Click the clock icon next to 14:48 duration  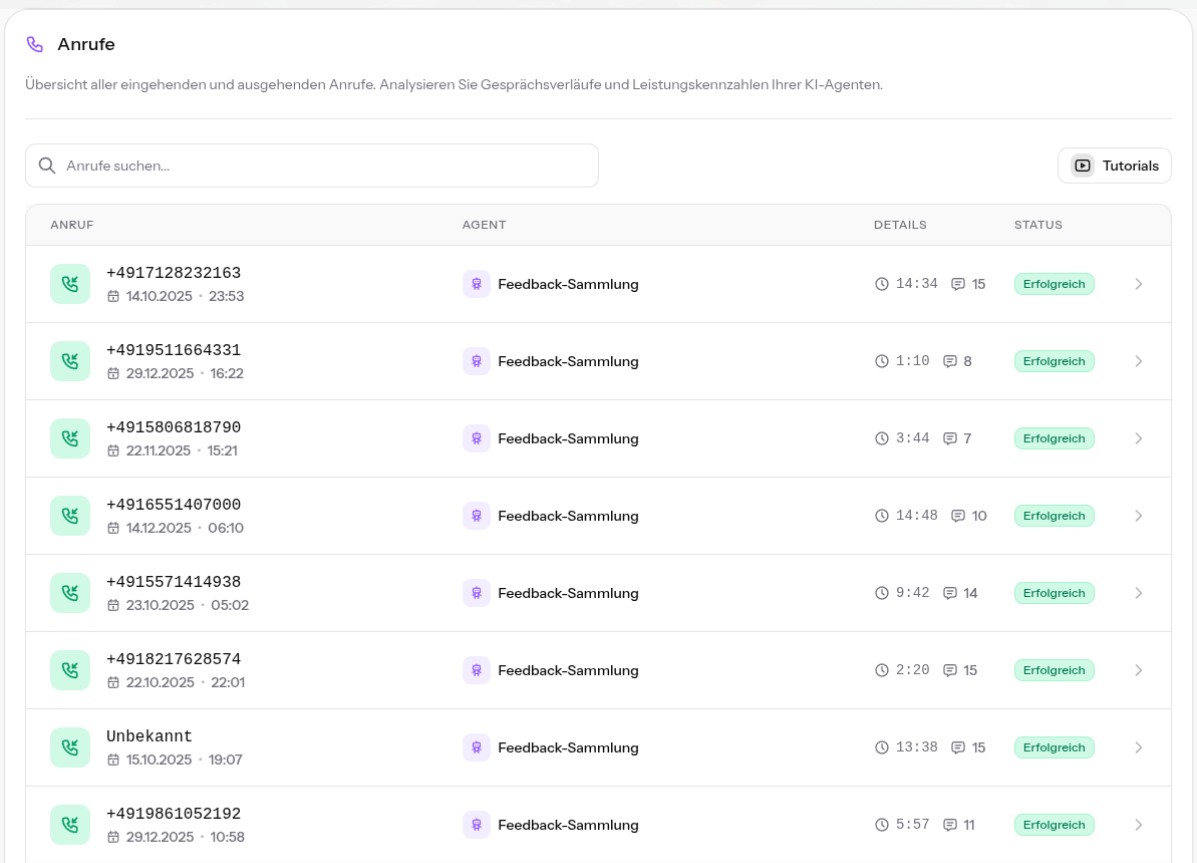[882, 516]
